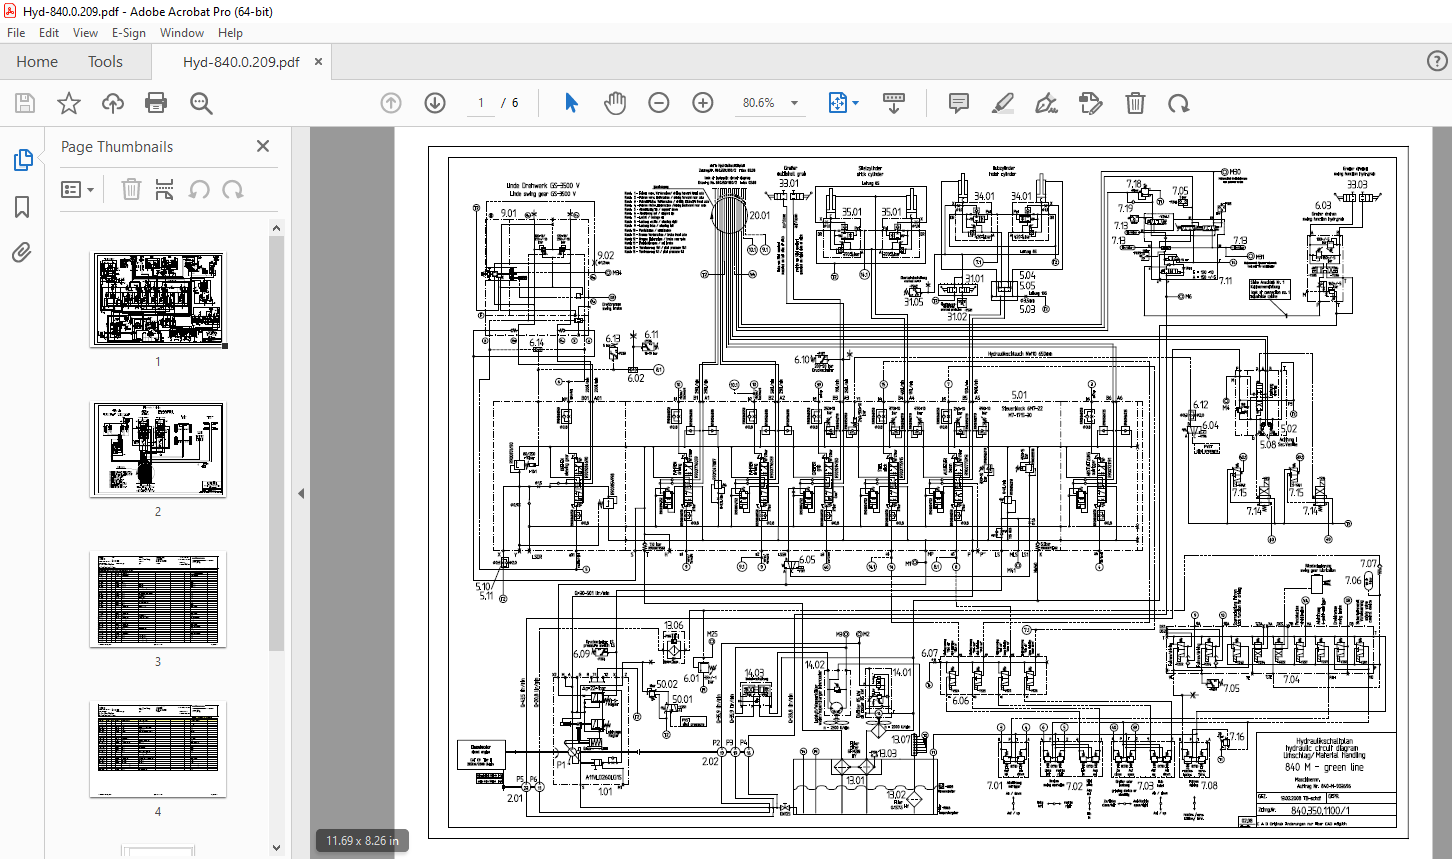This screenshot has width=1452, height=859.
Task: Click the Save file icon
Action: [25, 103]
